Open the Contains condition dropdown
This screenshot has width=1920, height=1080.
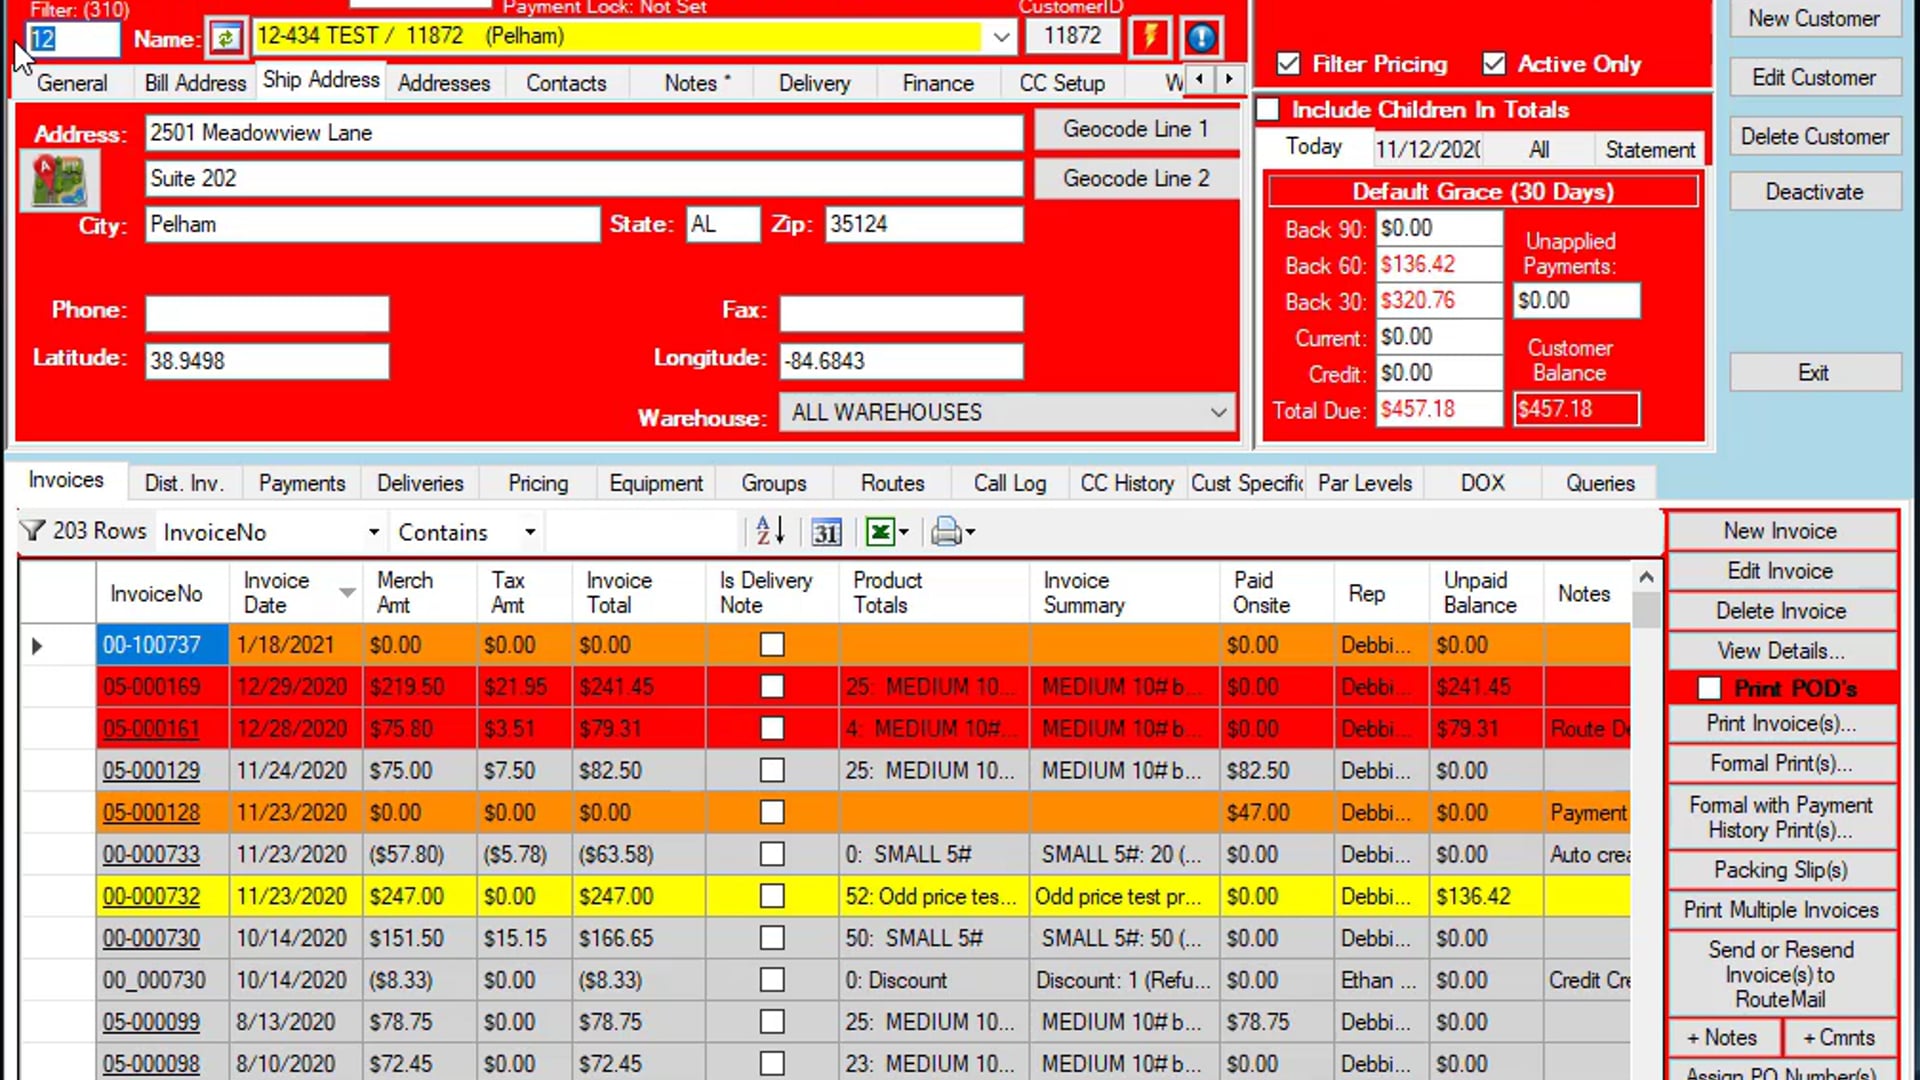pos(530,532)
